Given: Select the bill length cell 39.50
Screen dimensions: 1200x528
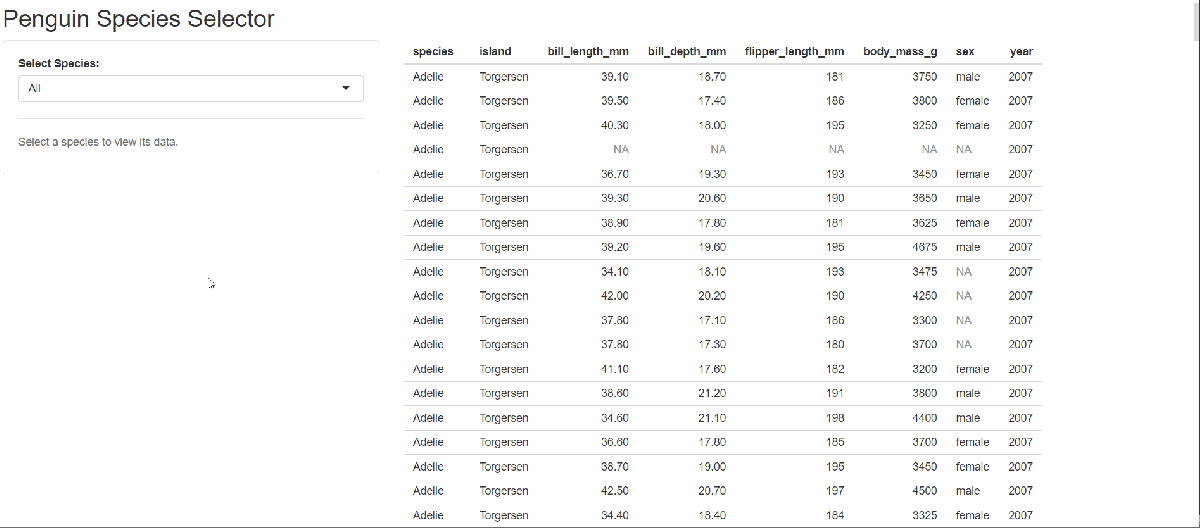Looking at the screenshot, I should [615, 101].
